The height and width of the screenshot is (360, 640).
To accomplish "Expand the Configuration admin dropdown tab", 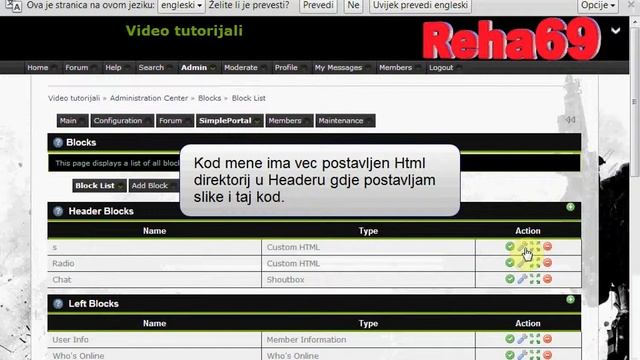I will point(122,121).
